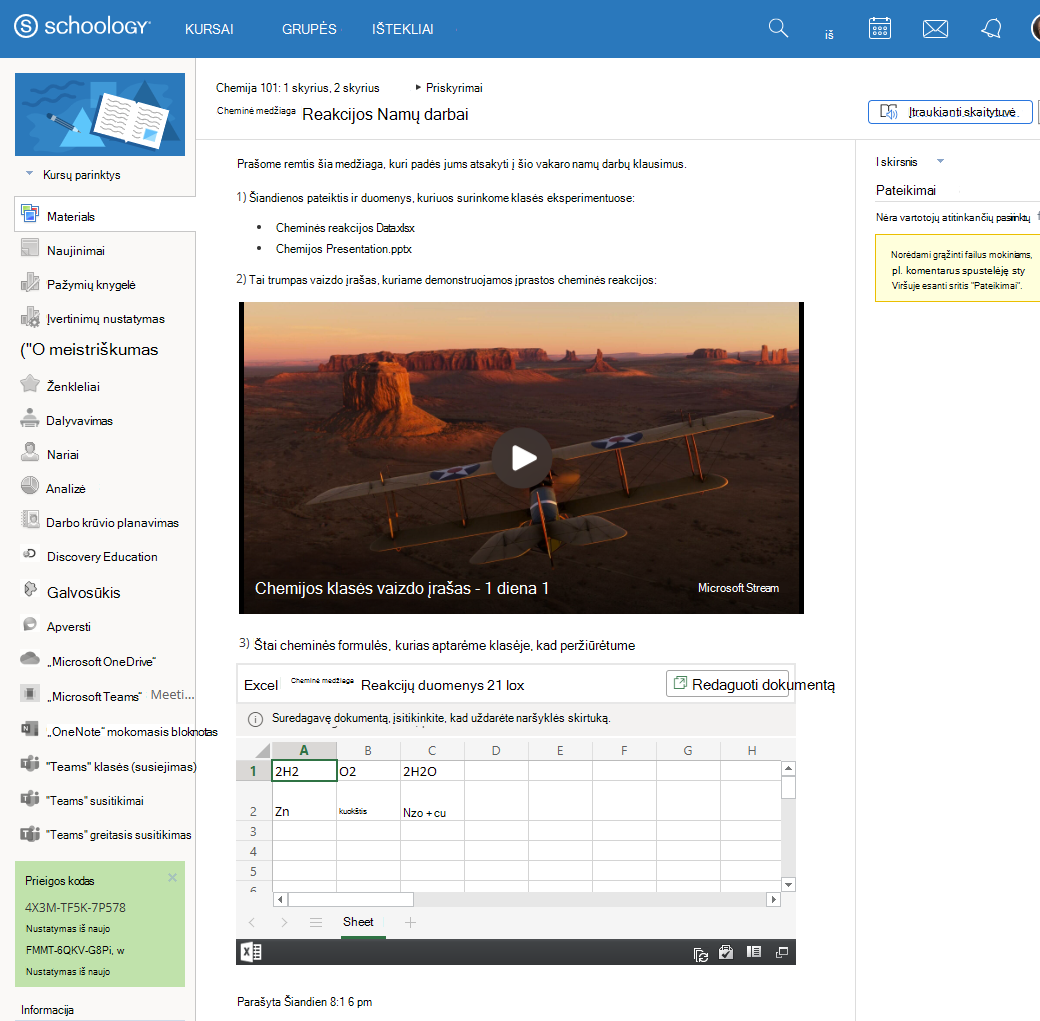1040x1021 pixels.
Task: Click the select-all corner of spreadsheet
Action: coord(263,751)
